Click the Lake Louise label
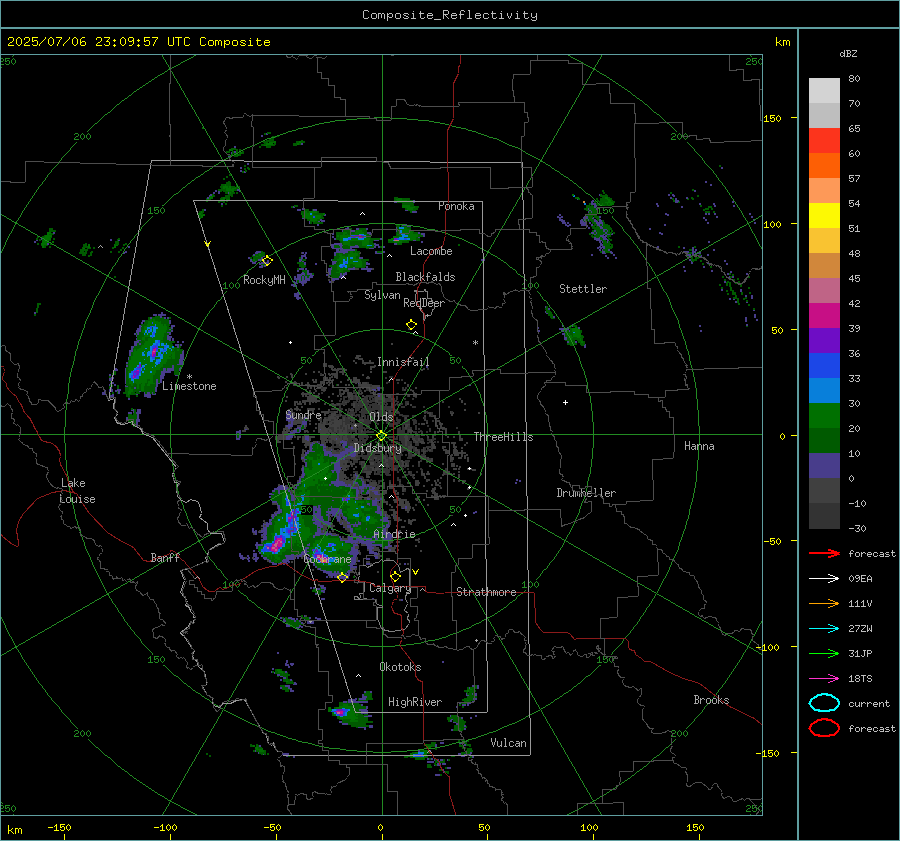Image resolution: width=900 pixels, height=841 pixels. point(78,491)
